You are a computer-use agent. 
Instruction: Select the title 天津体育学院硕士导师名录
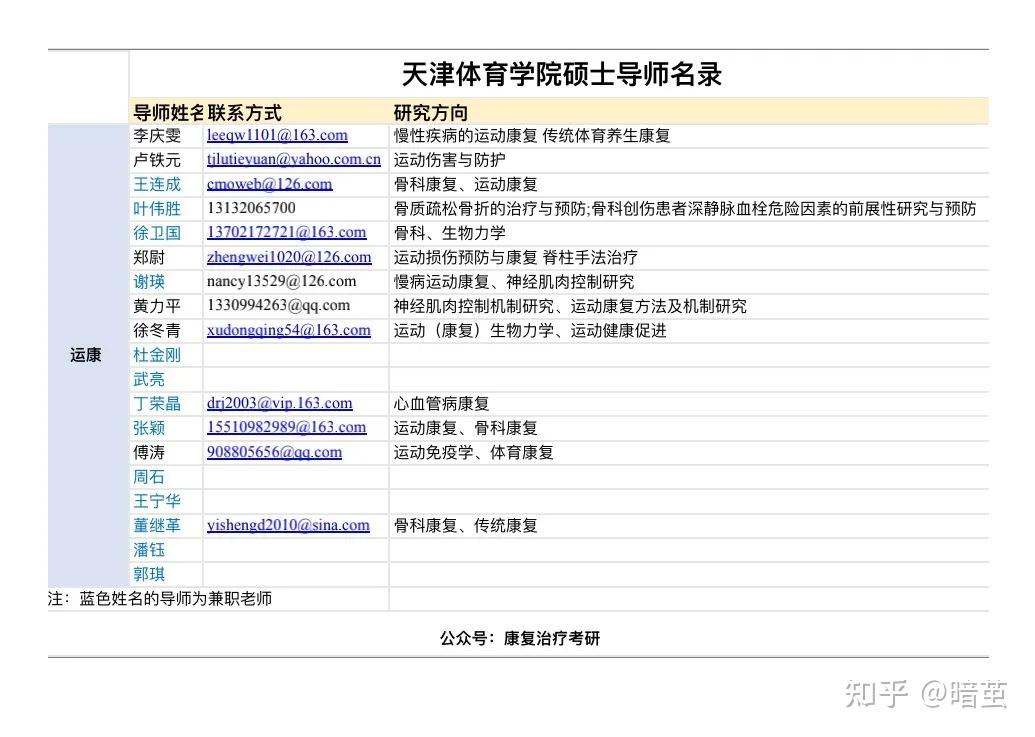pyautogui.click(x=562, y=74)
